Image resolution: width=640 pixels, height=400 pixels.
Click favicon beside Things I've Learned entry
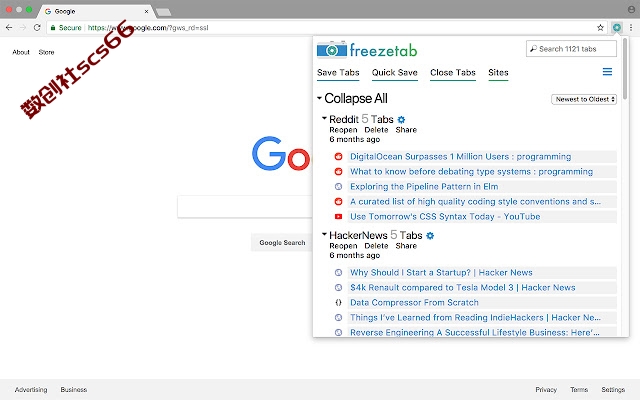[x=338, y=317]
